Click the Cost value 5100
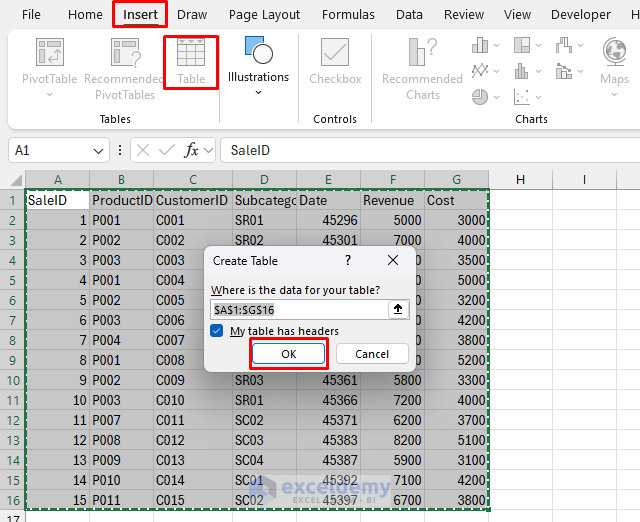This screenshot has width=640, height=522. (x=456, y=440)
